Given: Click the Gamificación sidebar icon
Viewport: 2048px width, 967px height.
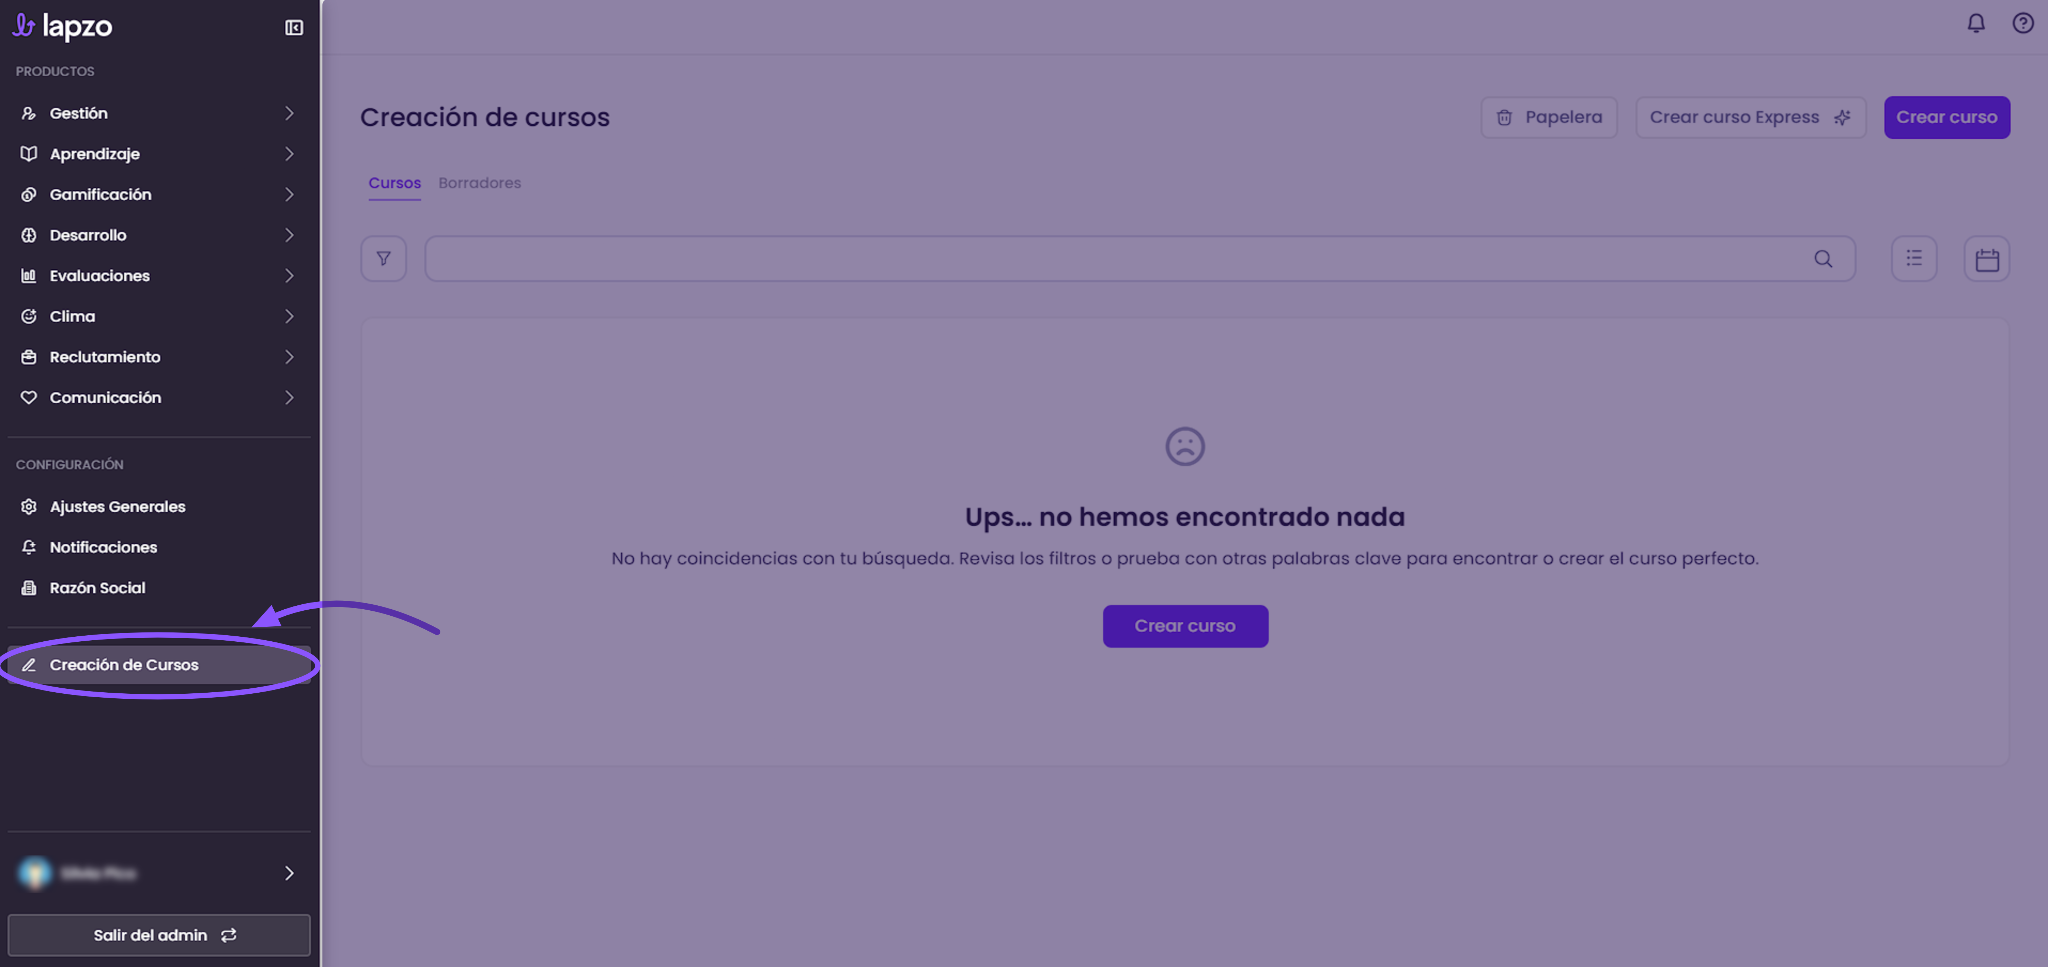Looking at the screenshot, I should [x=29, y=195].
